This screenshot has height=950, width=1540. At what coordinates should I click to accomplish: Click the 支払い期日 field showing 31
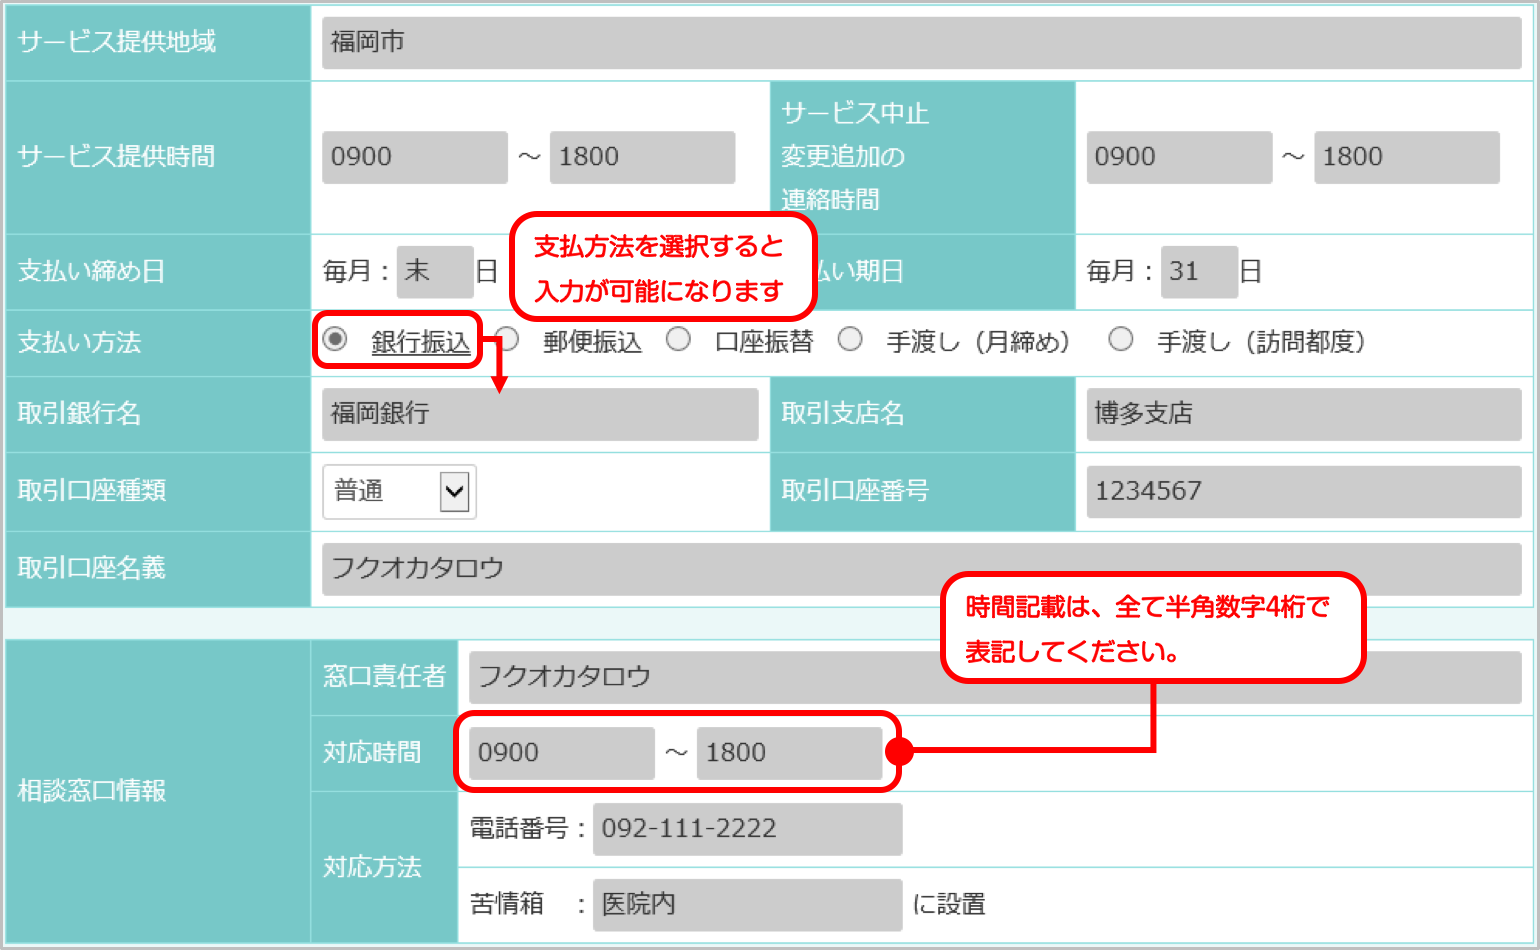pos(1198,271)
